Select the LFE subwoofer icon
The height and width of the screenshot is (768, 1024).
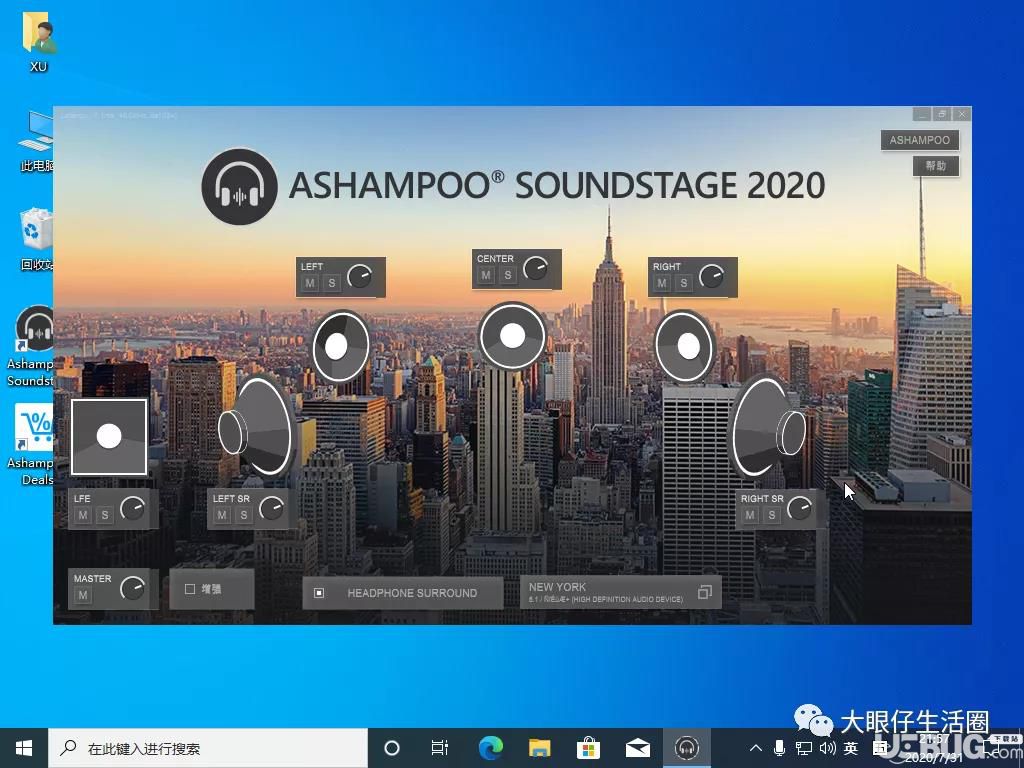pos(109,437)
